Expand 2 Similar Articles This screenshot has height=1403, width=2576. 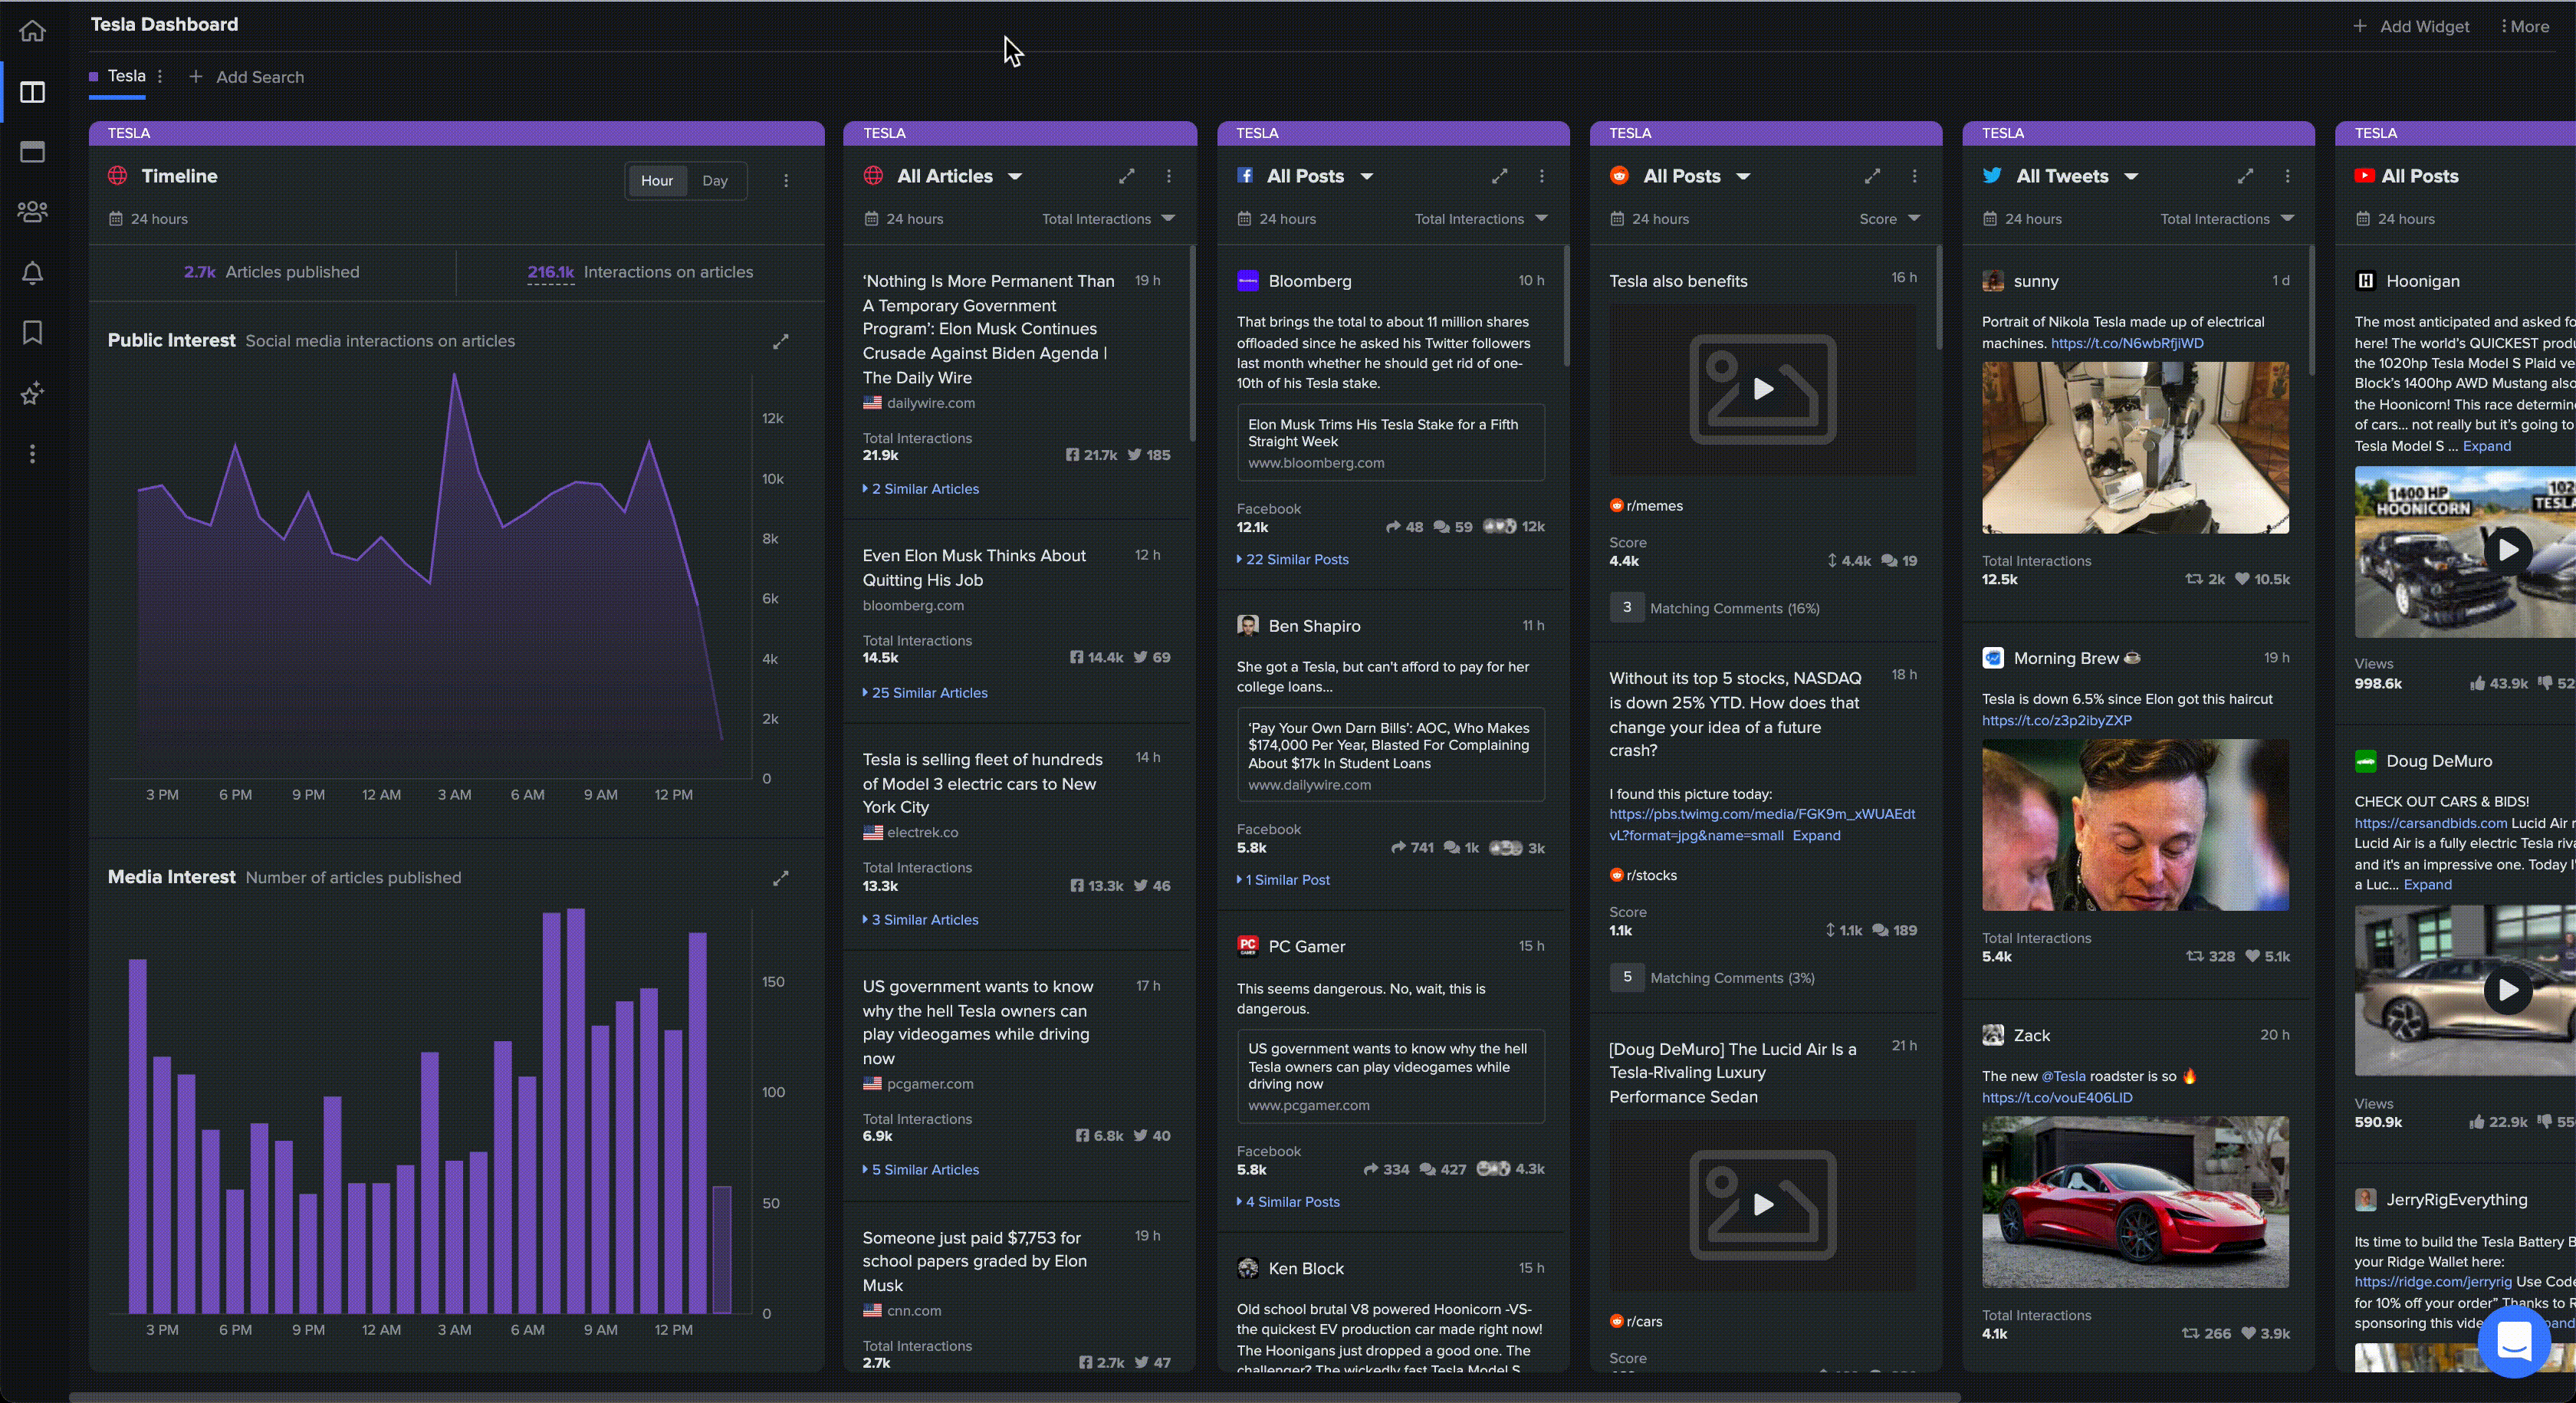921,489
